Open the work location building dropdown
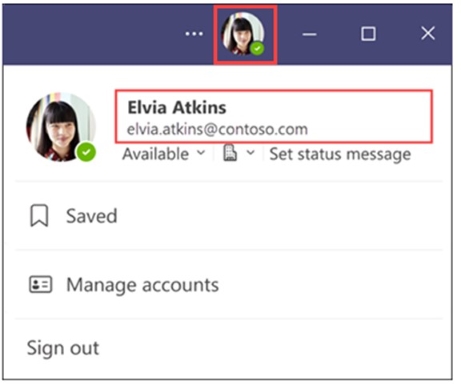 click(239, 153)
